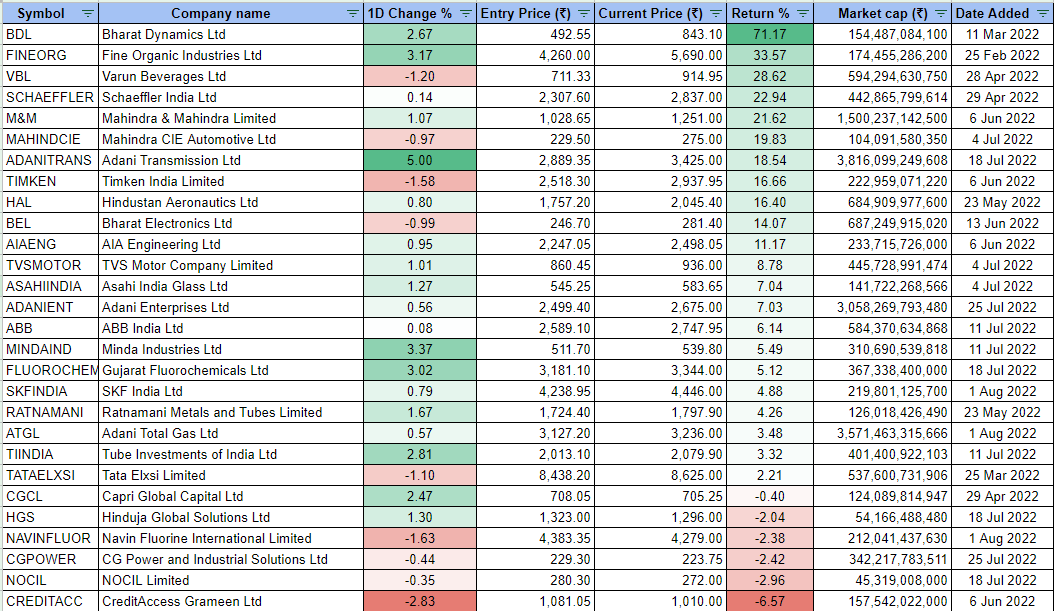Image resolution: width=1054 pixels, height=611 pixels.
Task: Click the TATAELXSI symbol cell
Action: tap(50, 475)
